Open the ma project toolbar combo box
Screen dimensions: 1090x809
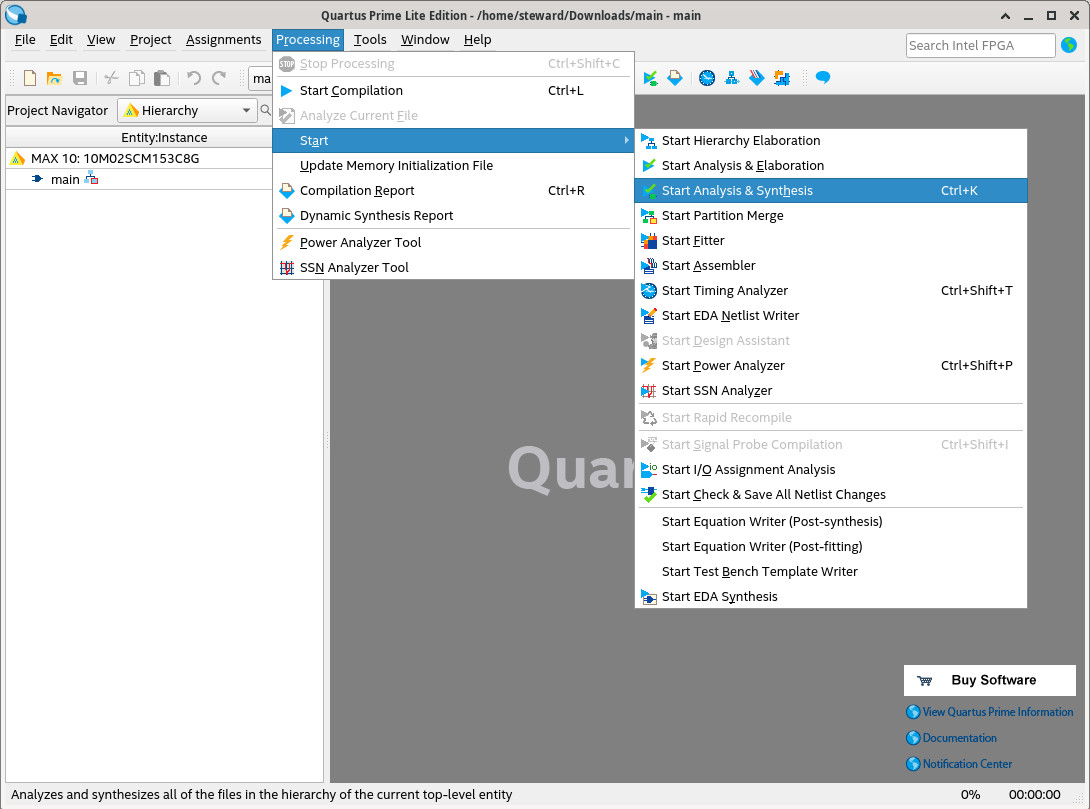click(261, 79)
